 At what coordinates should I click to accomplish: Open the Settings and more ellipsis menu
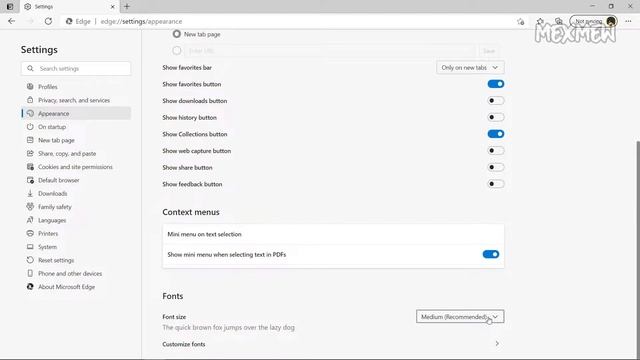(x=628, y=21)
